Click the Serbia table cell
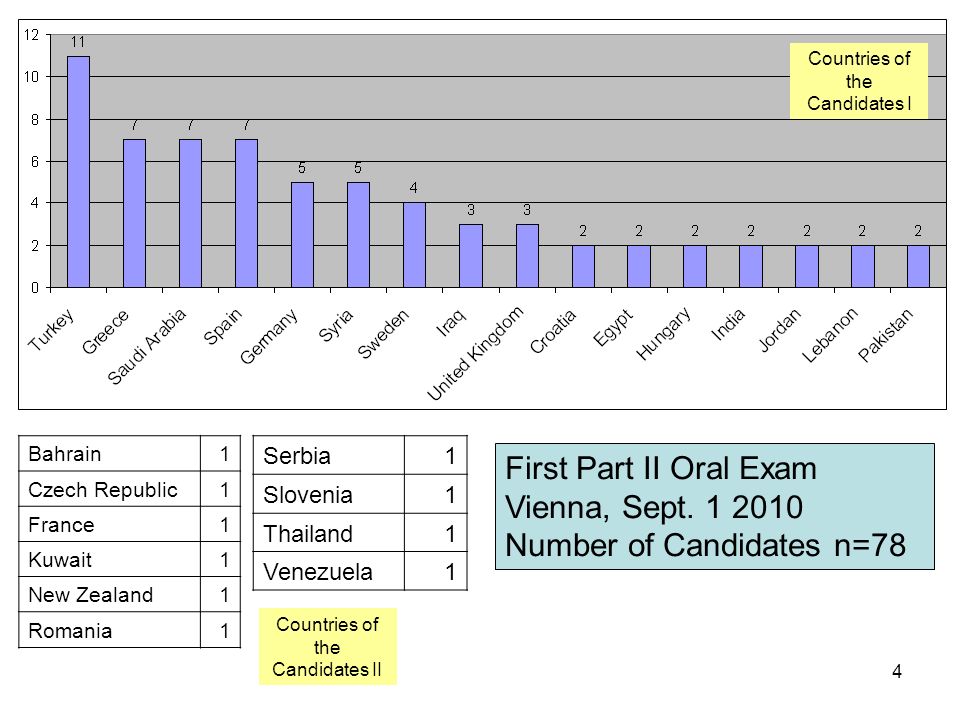This screenshot has height=720, width=960. [x=328, y=456]
